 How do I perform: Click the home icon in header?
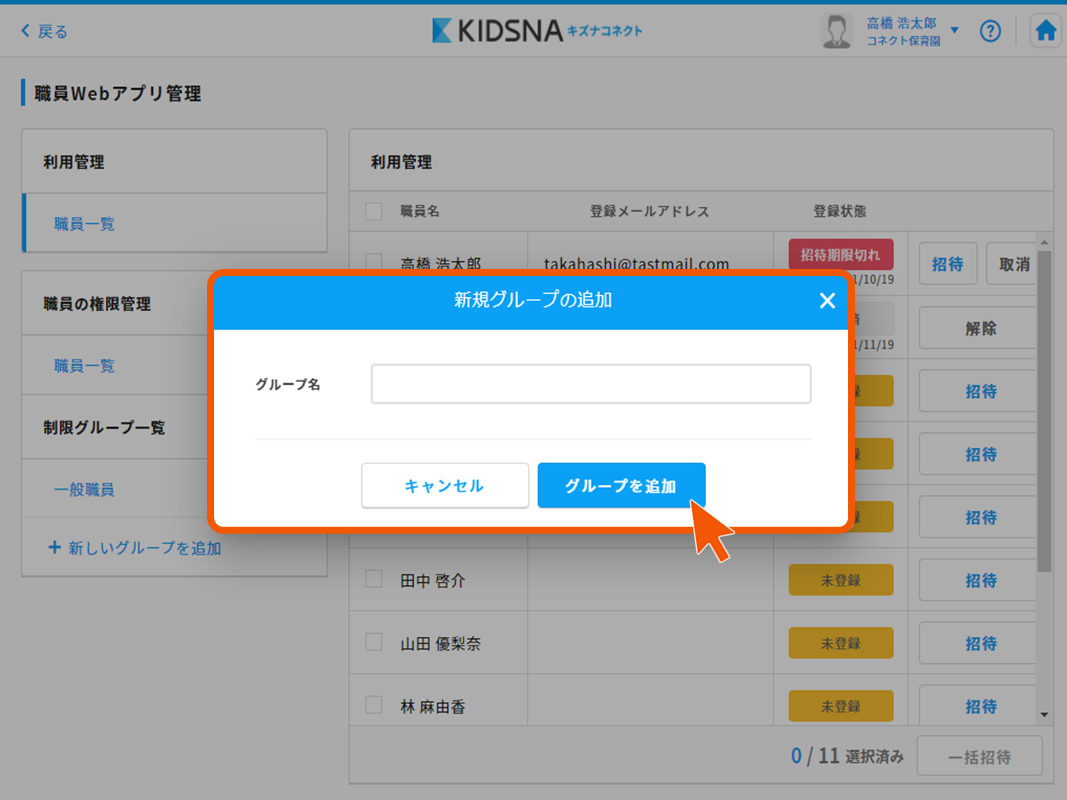pyautogui.click(x=1045, y=31)
